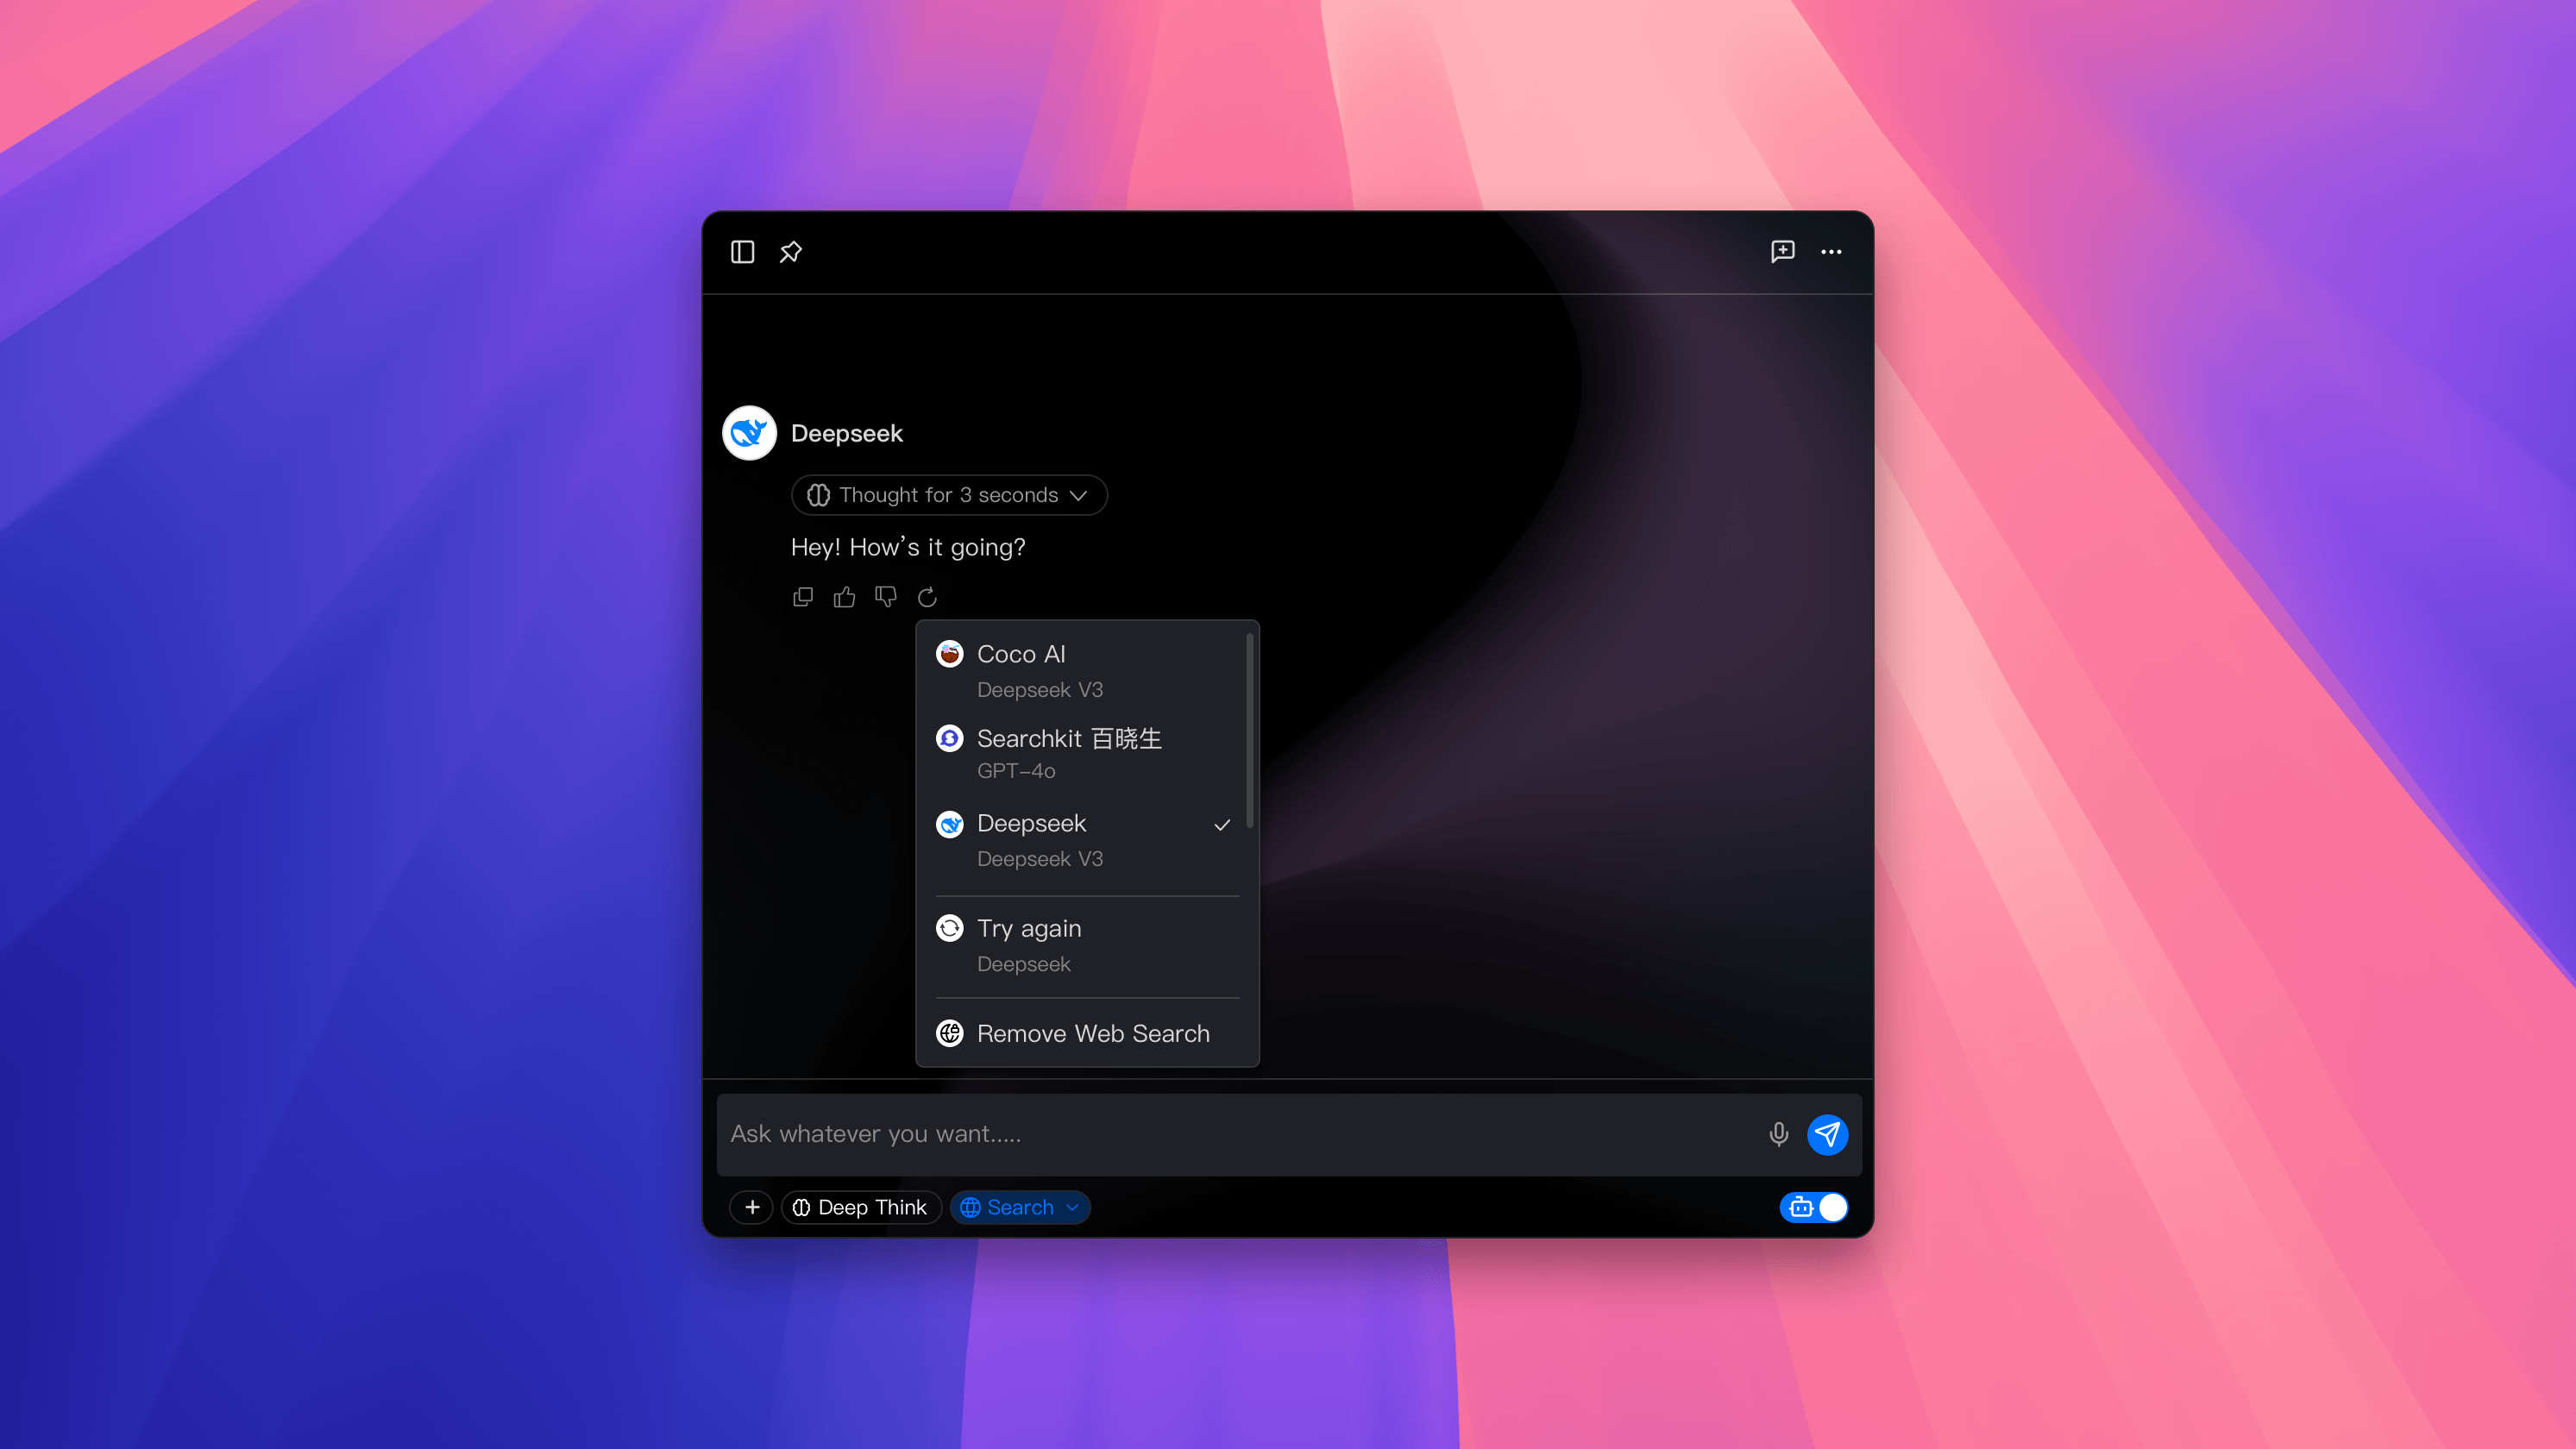Toggle the sidebar panel icon
2576x1449 pixels.
coord(742,252)
